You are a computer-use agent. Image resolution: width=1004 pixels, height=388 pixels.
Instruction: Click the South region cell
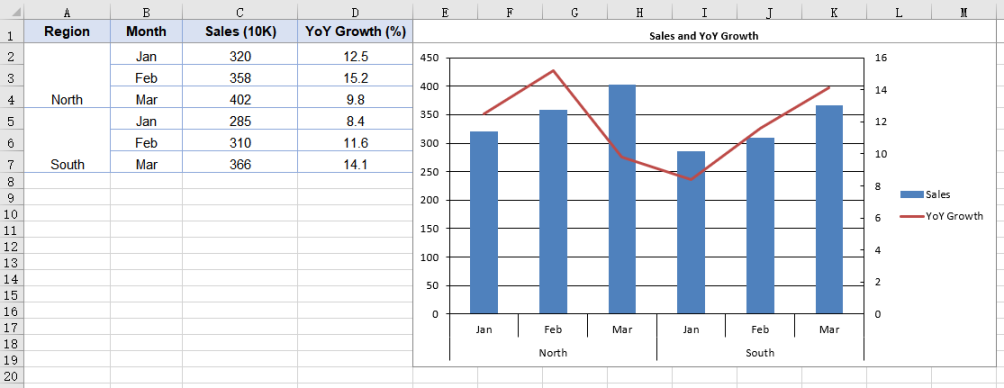click(67, 140)
